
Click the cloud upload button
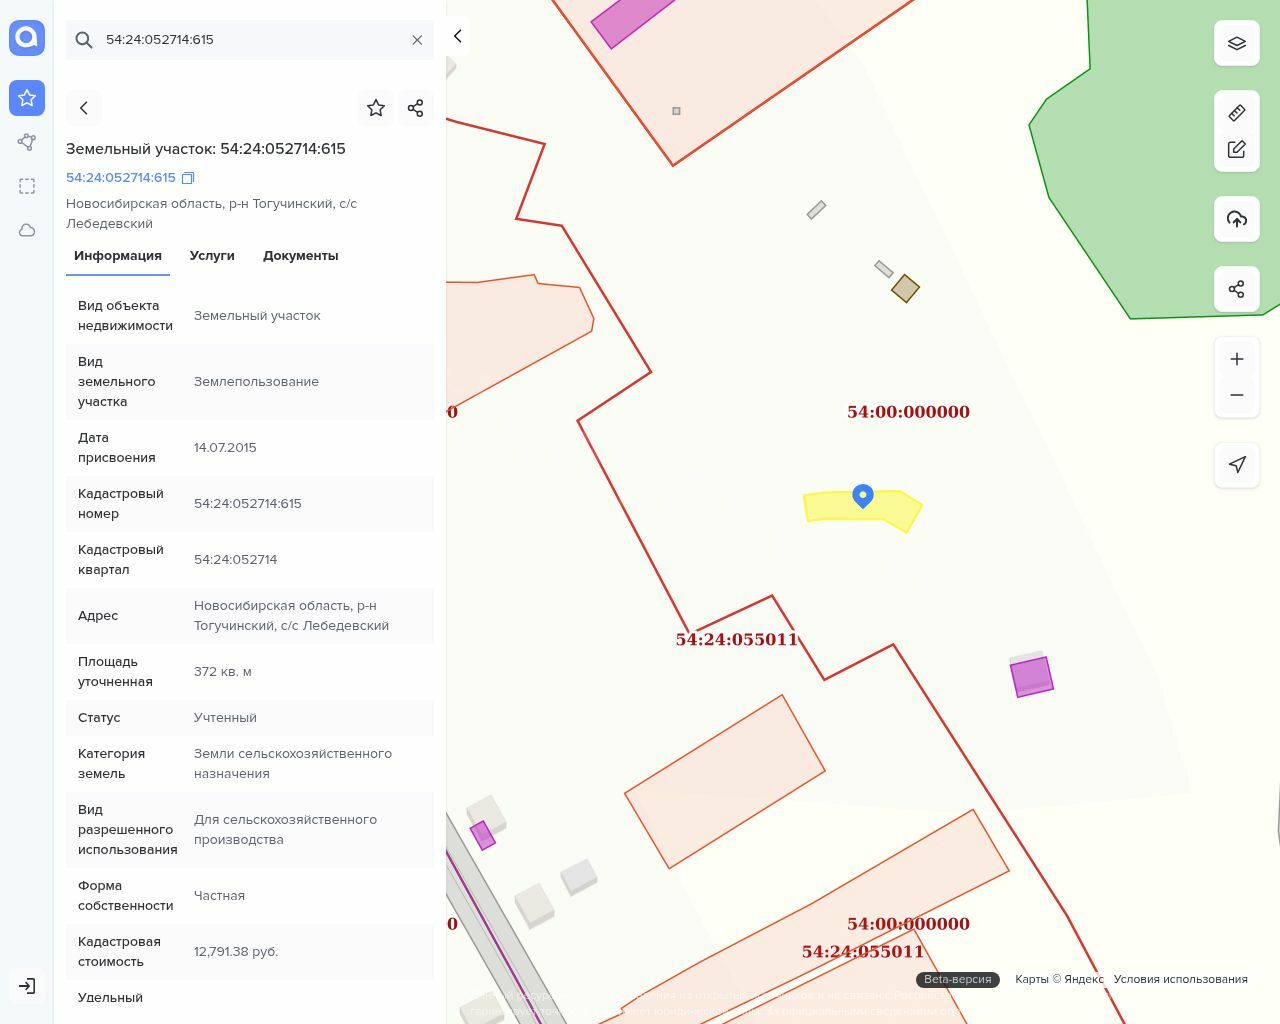[1236, 219]
